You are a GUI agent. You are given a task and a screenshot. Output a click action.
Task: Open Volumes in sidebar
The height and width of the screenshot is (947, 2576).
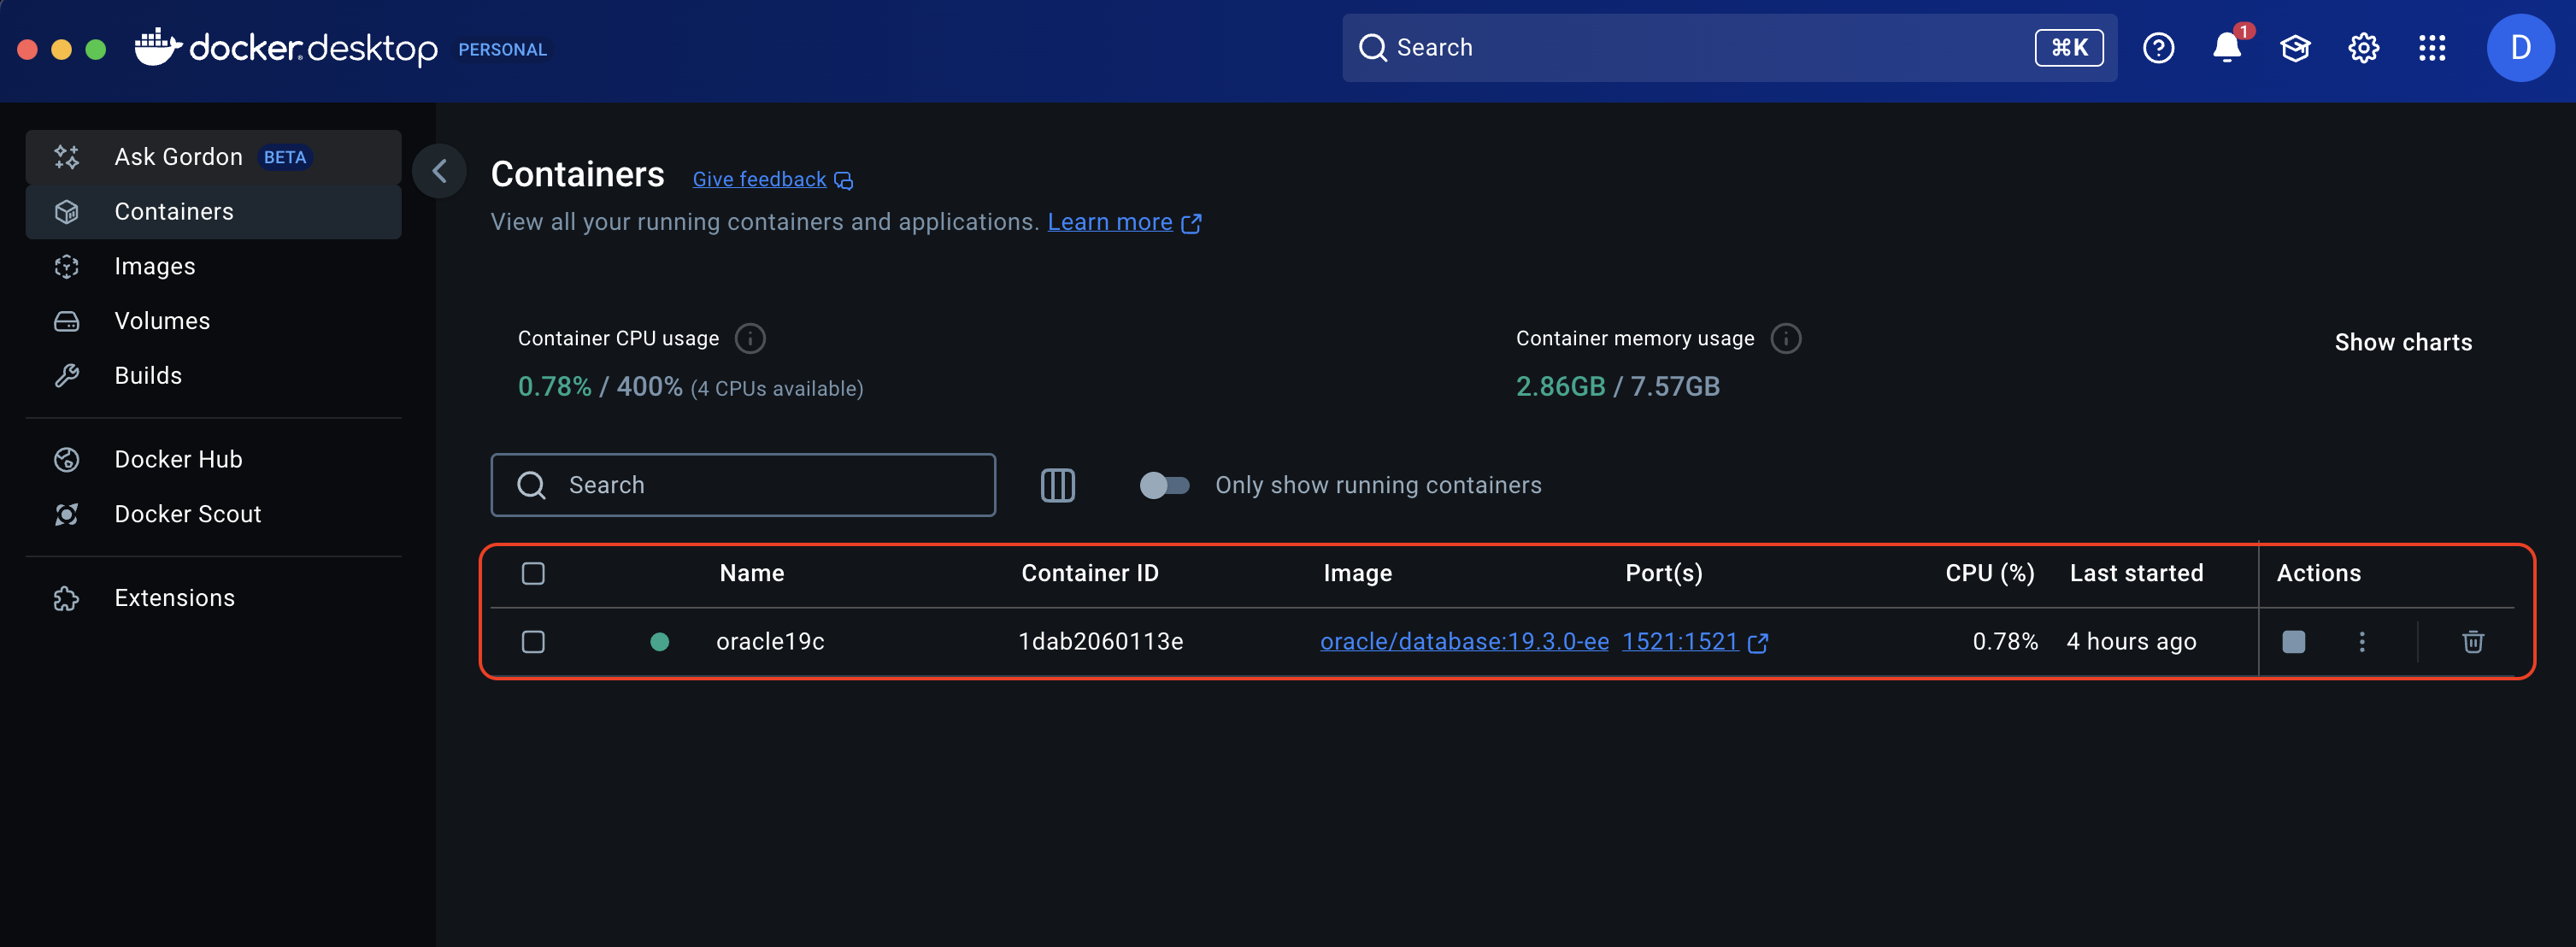pos(162,321)
